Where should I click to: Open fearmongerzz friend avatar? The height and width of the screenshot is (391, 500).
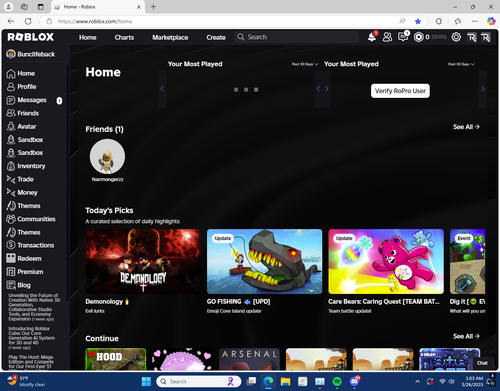[107, 156]
